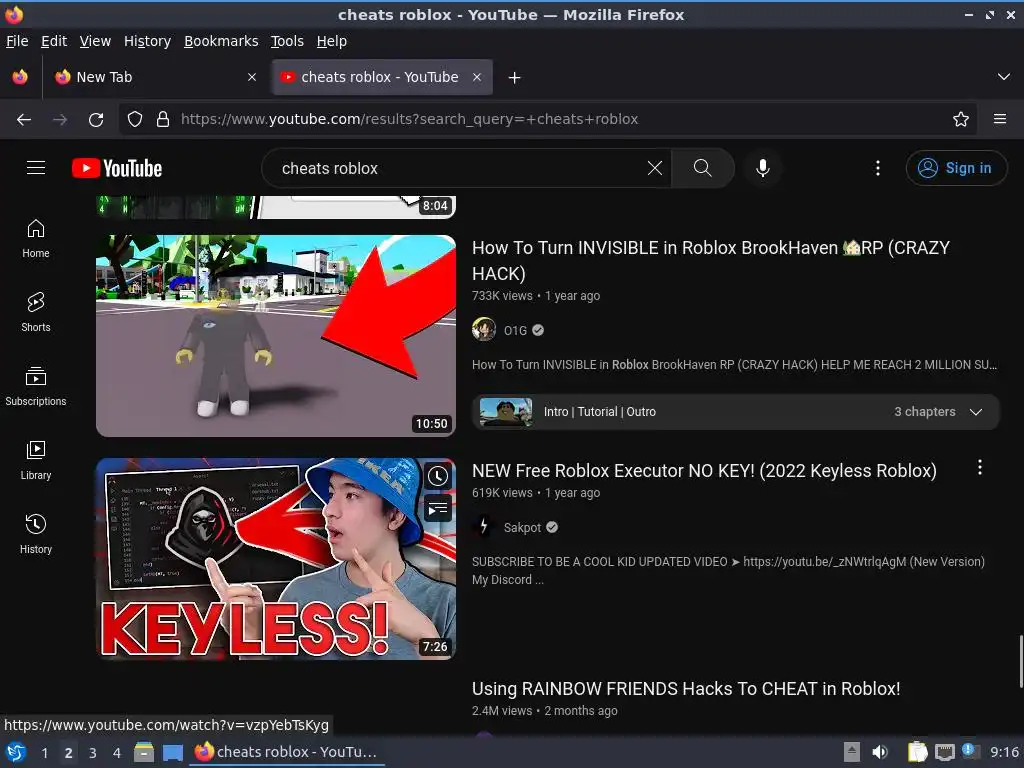Click the site security padlock icon
Viewport: 1024px width, 768px height.
(163, 120)
